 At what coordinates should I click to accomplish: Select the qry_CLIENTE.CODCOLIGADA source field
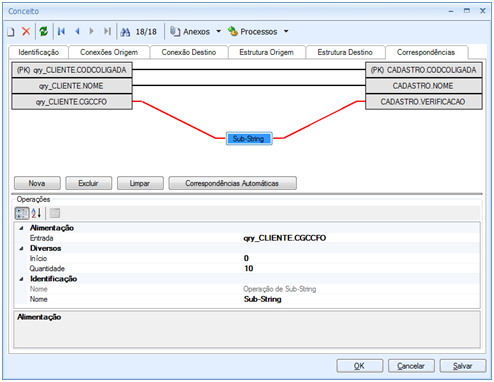point(72,70)
